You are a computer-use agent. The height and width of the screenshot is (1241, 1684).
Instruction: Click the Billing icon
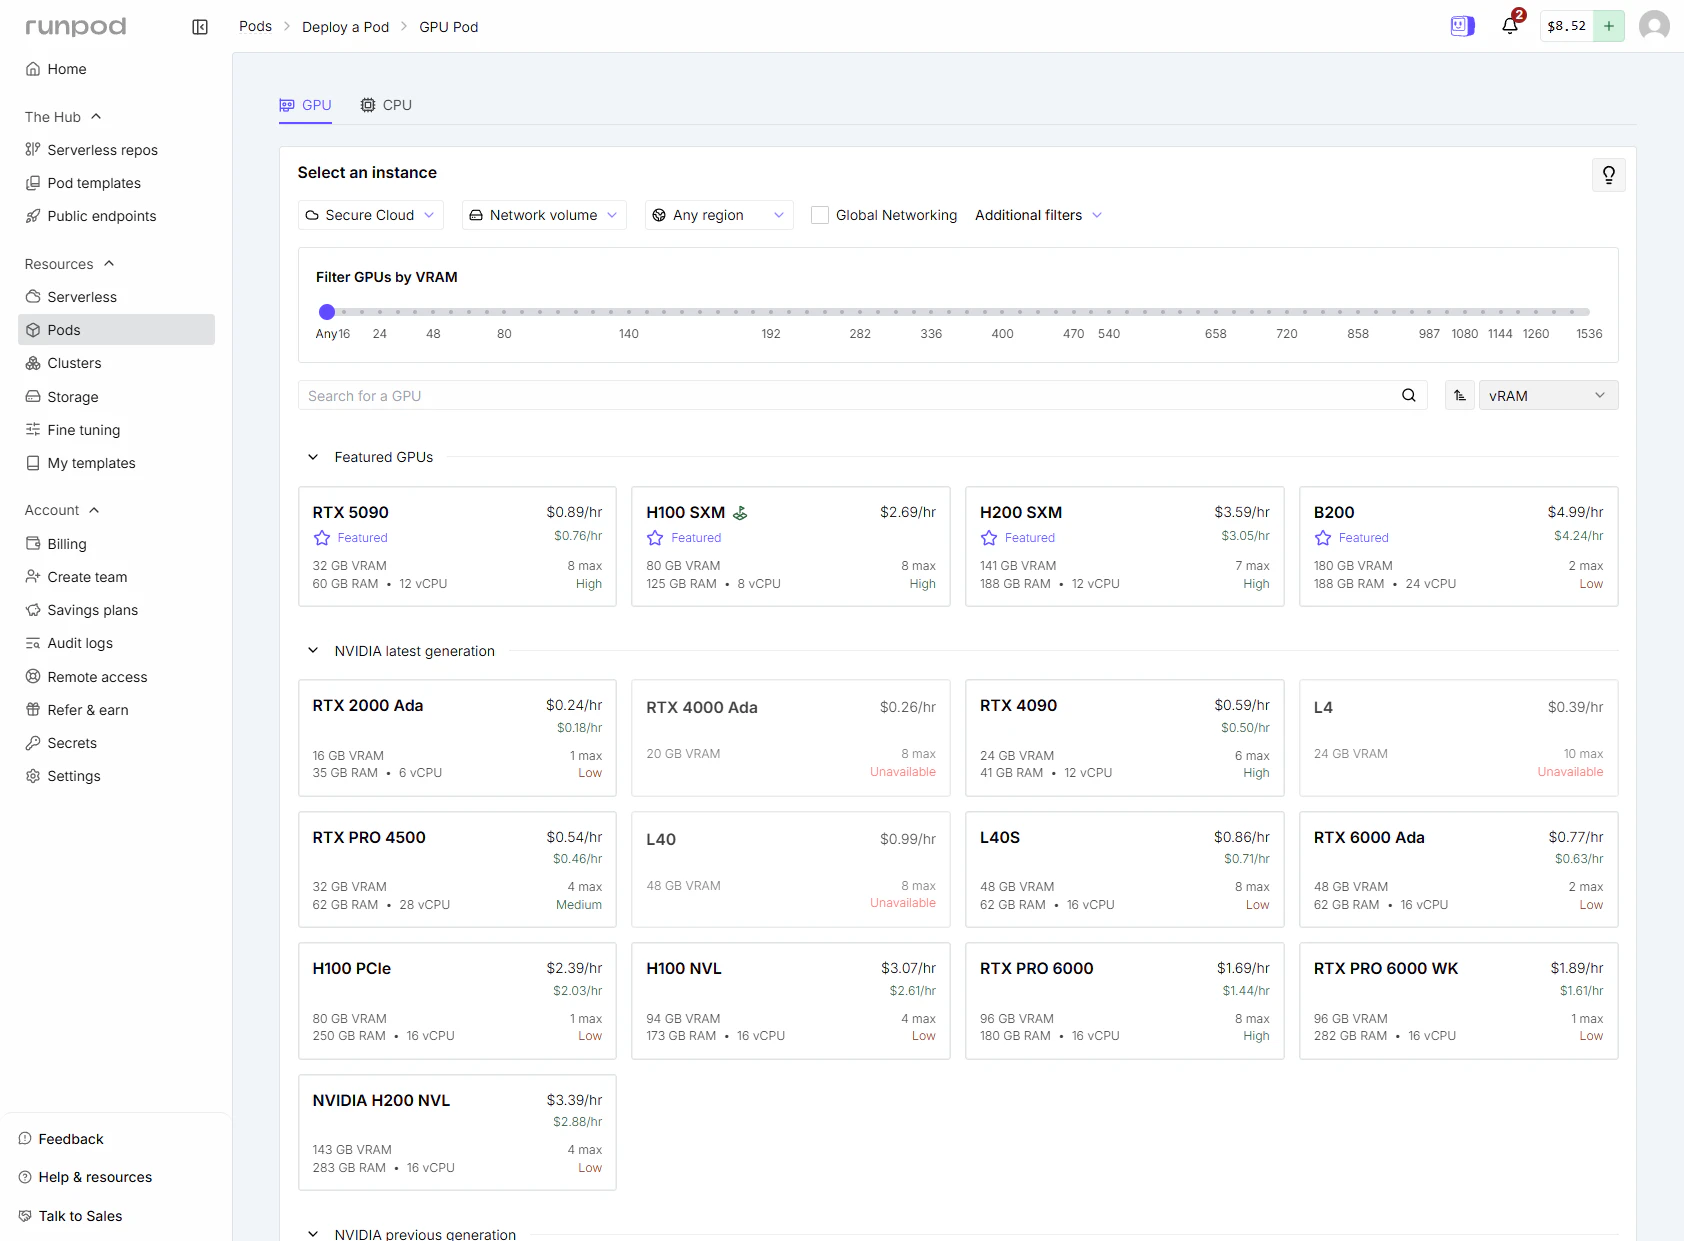point(33,544)
